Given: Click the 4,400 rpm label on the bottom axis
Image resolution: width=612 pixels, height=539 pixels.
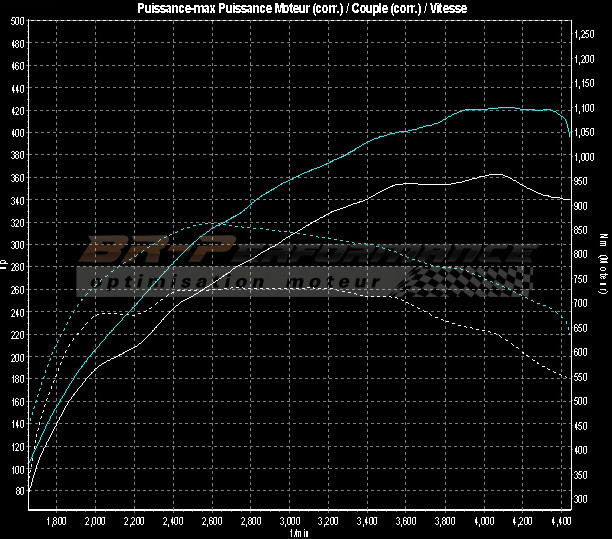Looking at the screenshot, I should click(561, 521).
